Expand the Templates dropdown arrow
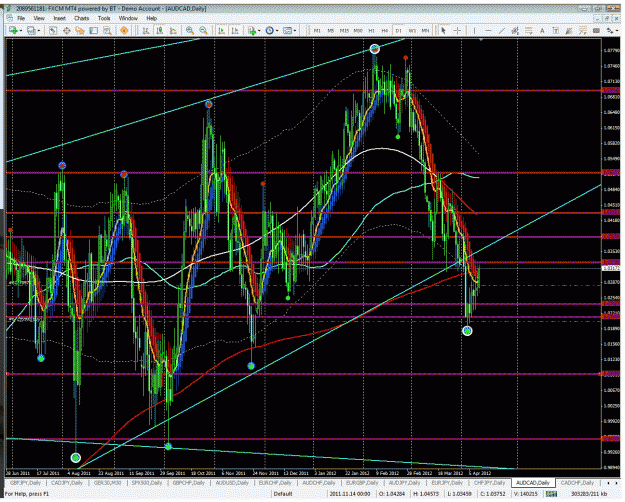 pyautogui.click(x=295, y=31)
